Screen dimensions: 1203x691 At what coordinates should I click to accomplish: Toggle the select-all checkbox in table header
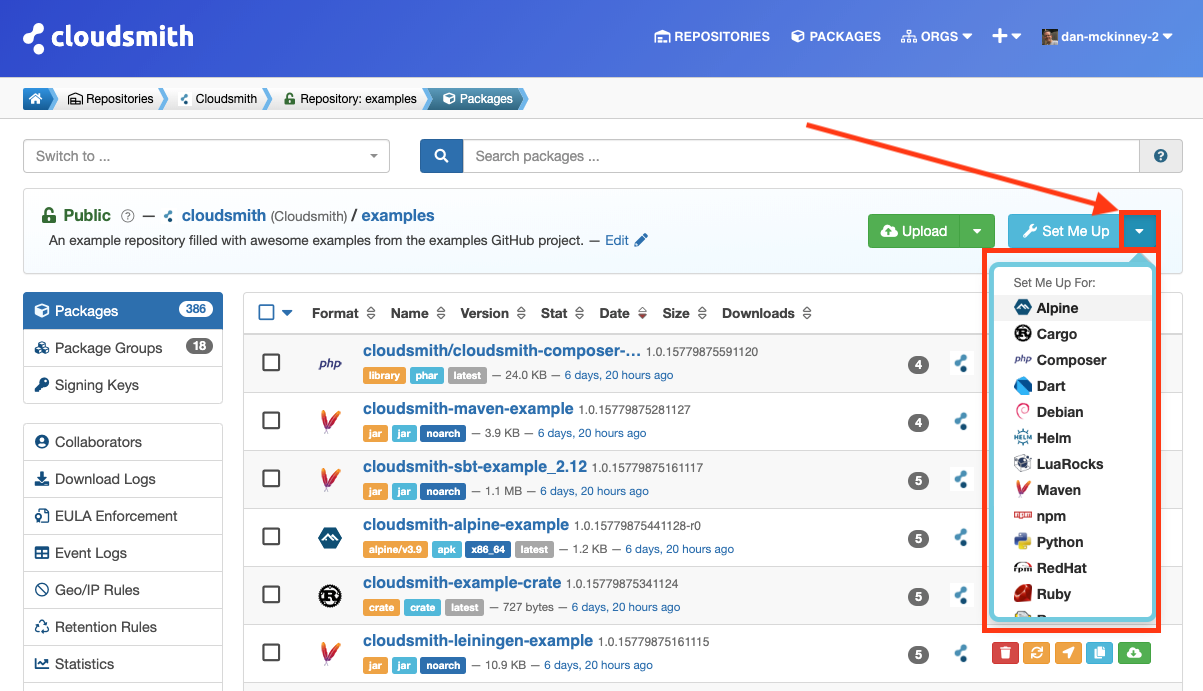click(266, 312)
